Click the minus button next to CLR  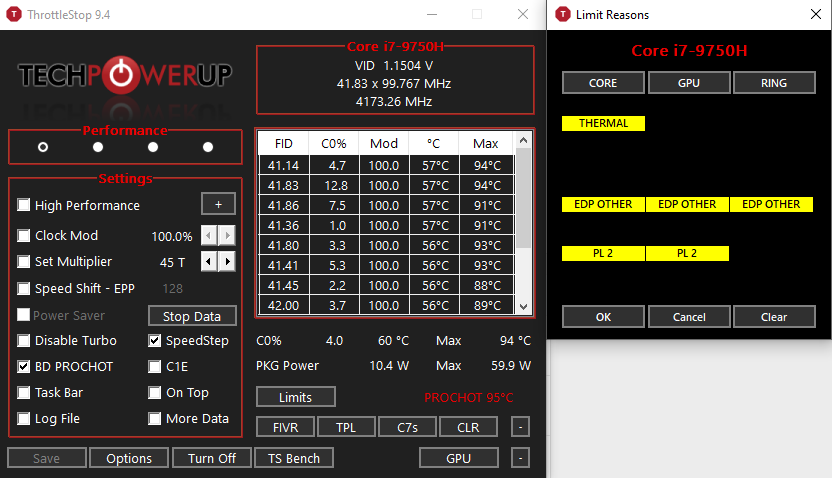click(521, 427)
